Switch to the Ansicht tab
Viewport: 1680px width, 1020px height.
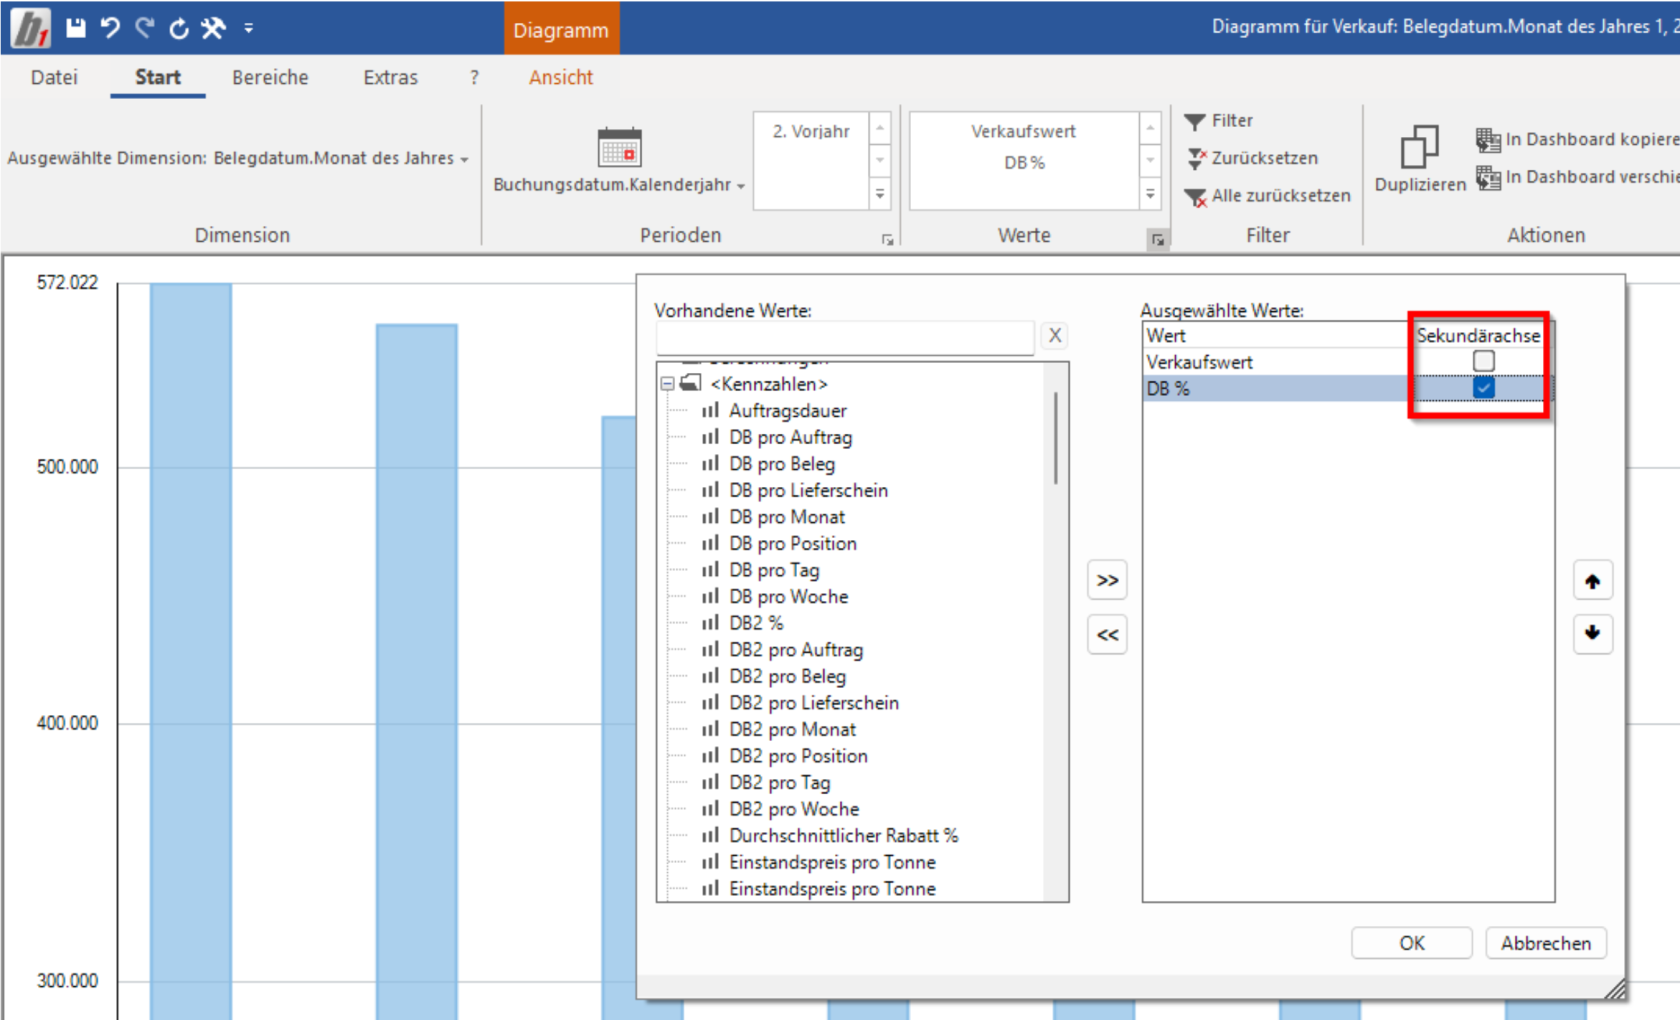(560, 77)
